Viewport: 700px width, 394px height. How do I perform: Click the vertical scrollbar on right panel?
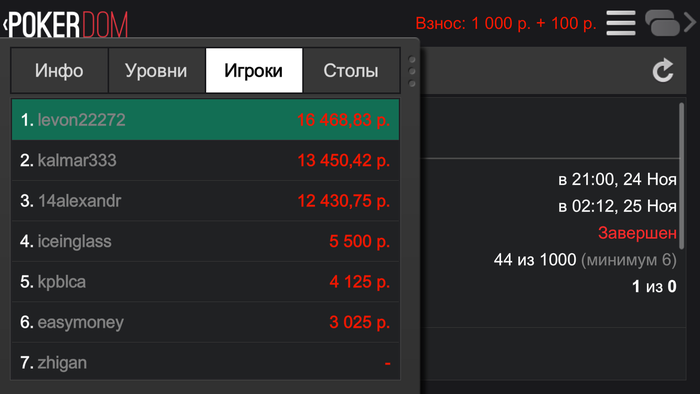pos(682,176)
